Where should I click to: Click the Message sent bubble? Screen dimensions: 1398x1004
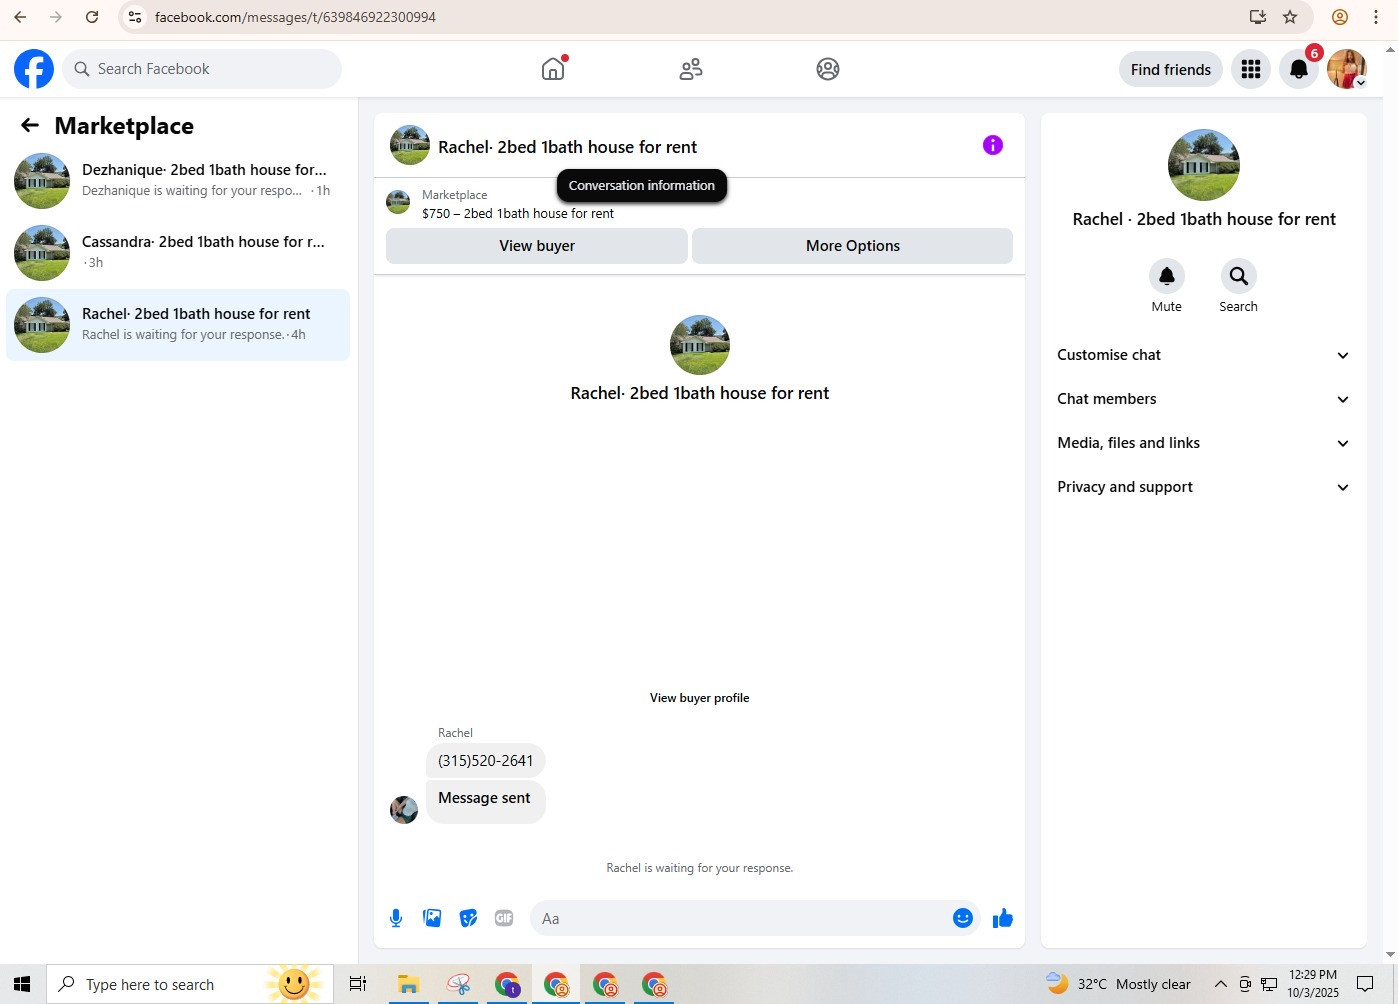485,801
